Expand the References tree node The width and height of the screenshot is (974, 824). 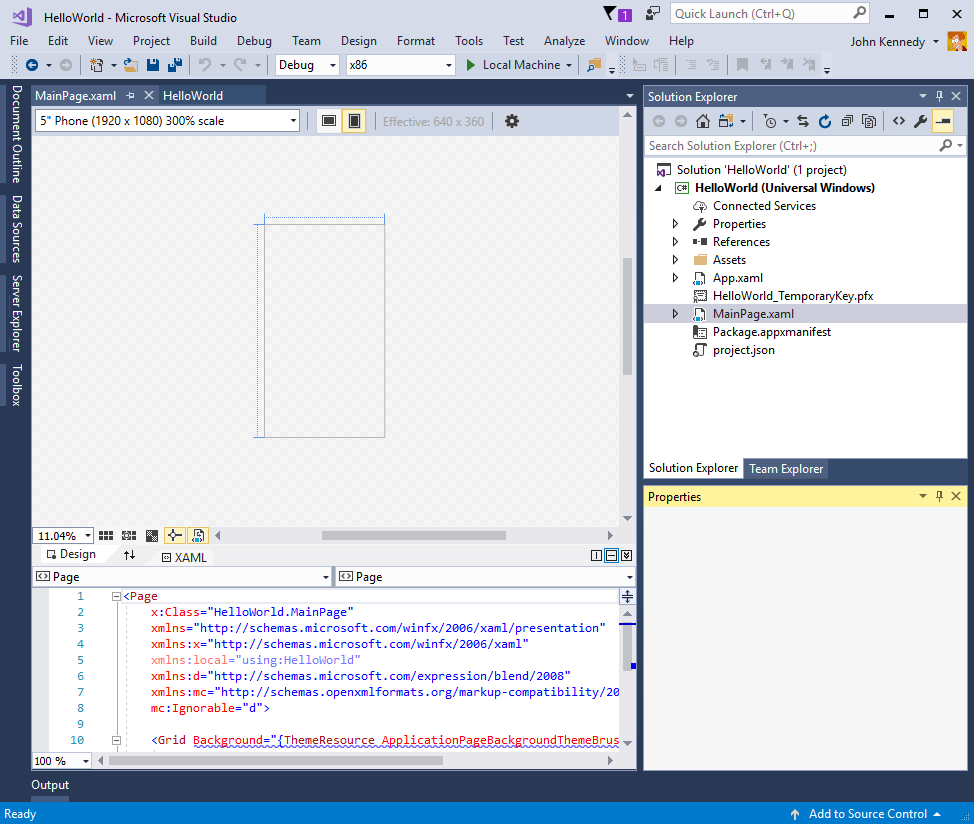coord(676,241)
